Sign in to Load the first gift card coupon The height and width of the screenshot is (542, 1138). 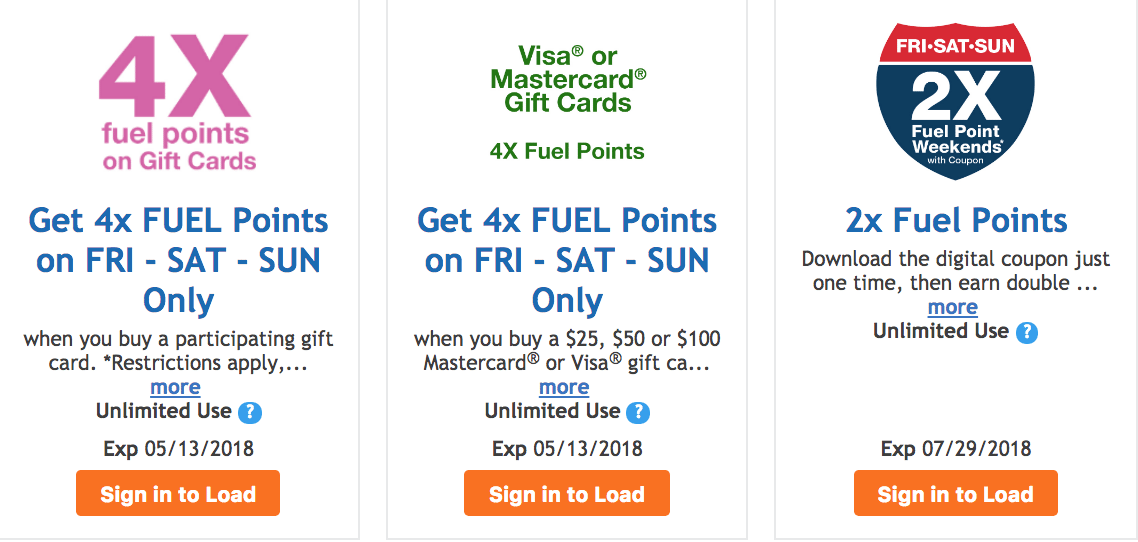178,493
